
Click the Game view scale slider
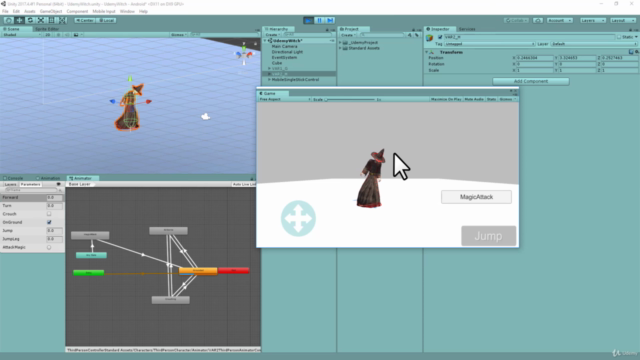pos(351,99)
